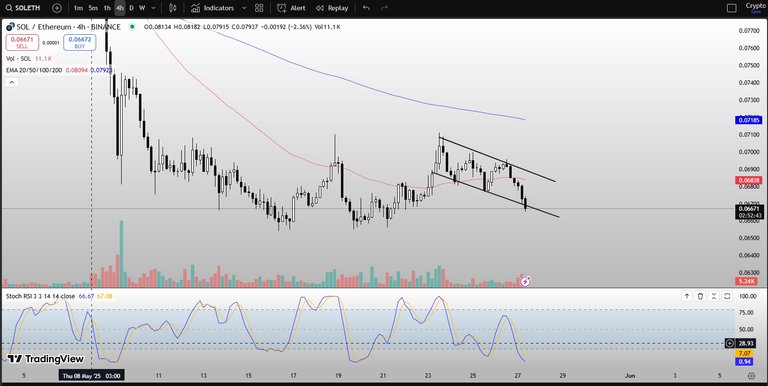Click the compare or add symbol plus icon
Image resolution: width=768 pixels, height=386 pixels.
[57, 8]
